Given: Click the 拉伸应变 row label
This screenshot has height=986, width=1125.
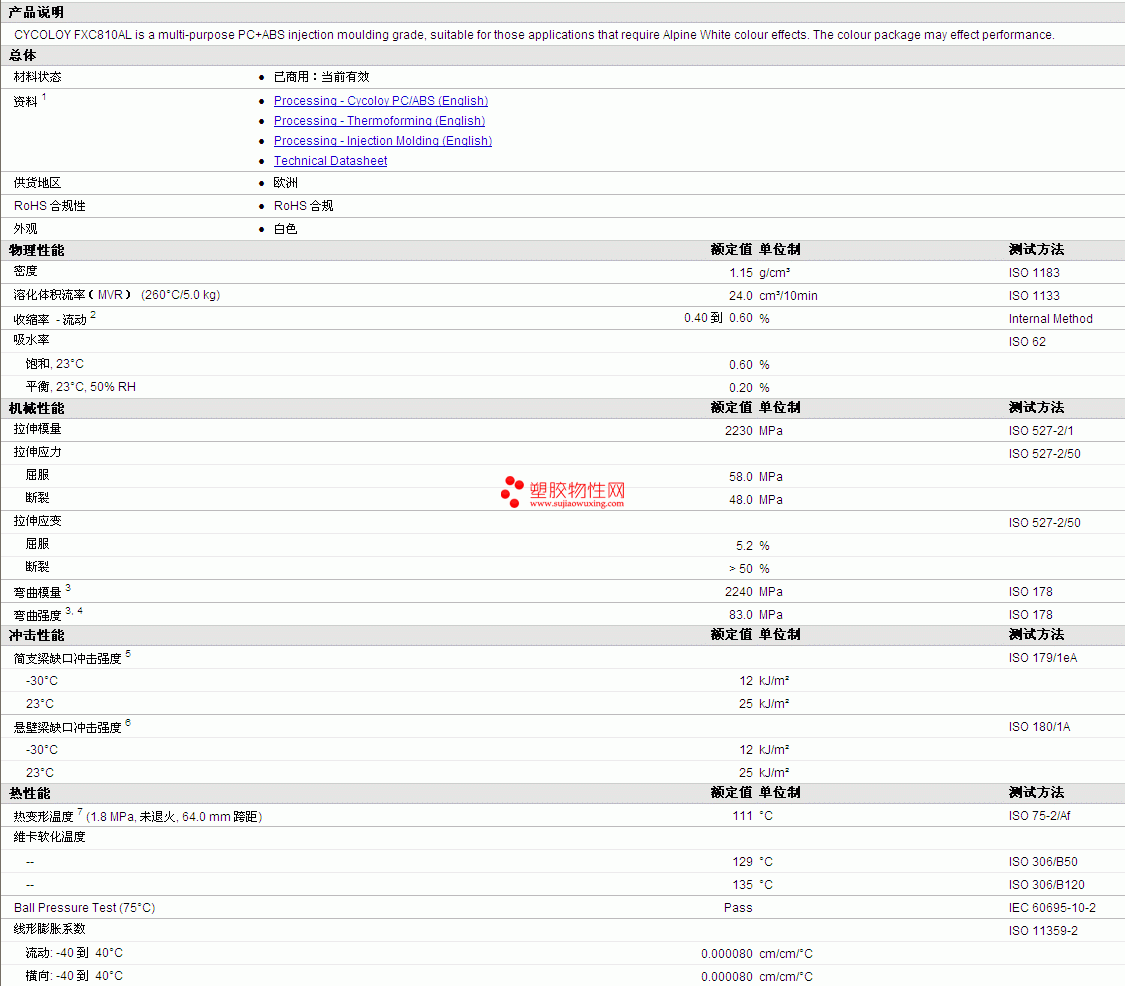Looking at the screenshot, I should [37, 521].
